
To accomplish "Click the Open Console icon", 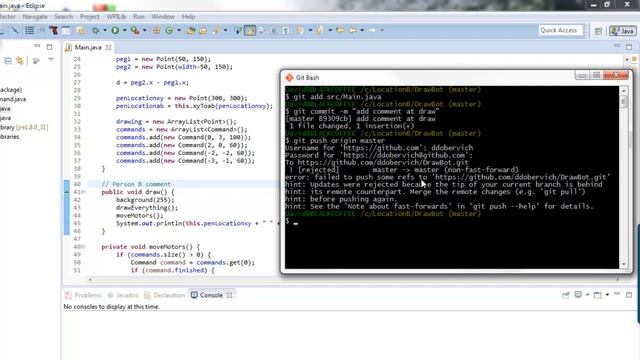I will (x=598, y=295).
